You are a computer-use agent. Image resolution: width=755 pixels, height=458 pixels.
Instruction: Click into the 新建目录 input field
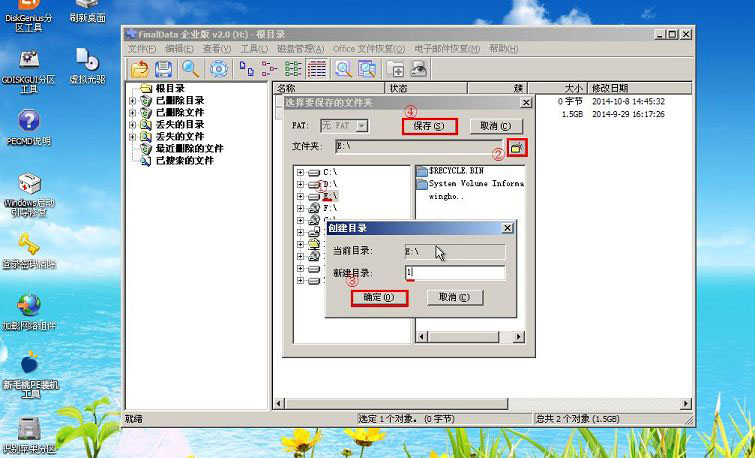coord(455,273)
